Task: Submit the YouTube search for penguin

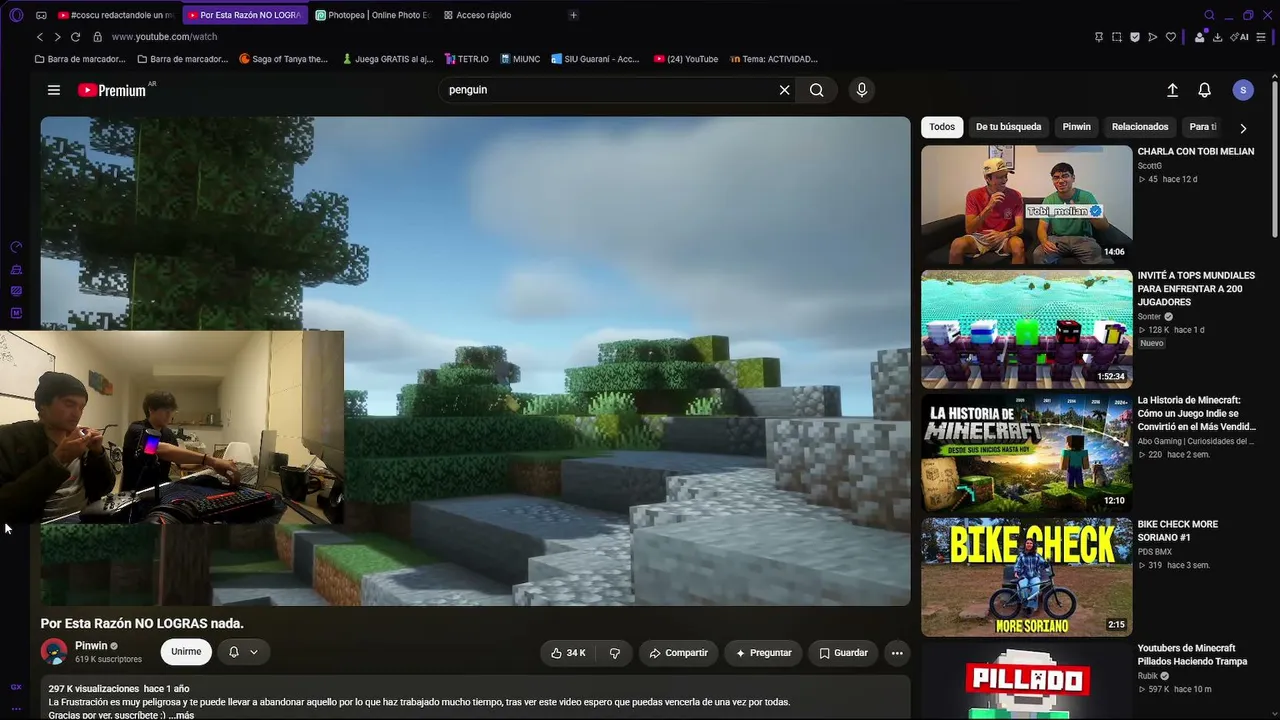Action: tap(817, 90)
